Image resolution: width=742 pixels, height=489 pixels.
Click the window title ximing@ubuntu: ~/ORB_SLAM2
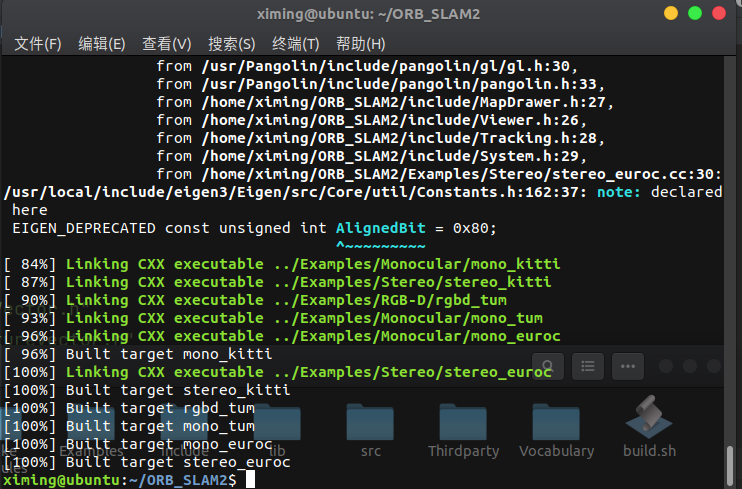[368, 14]
